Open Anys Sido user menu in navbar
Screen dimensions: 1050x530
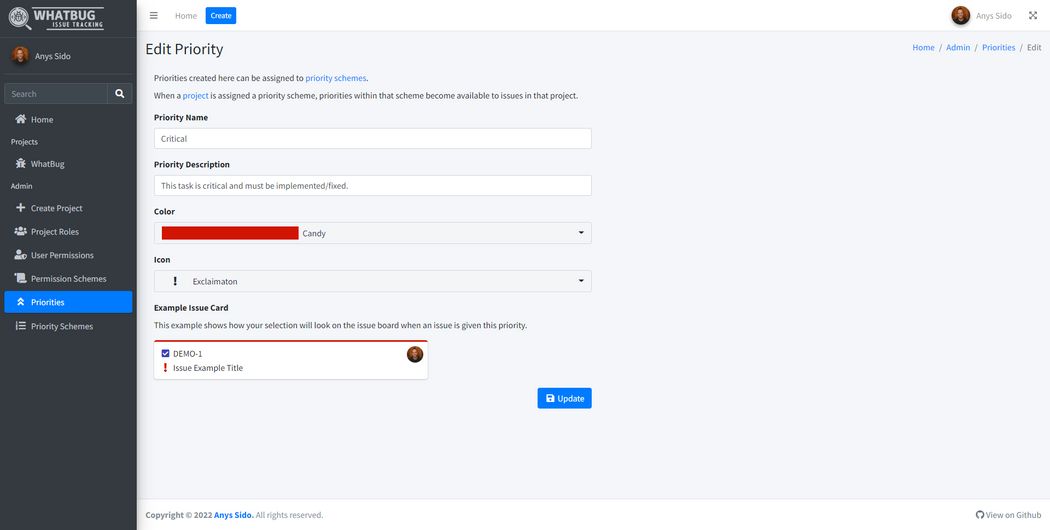tap(982, 16)
